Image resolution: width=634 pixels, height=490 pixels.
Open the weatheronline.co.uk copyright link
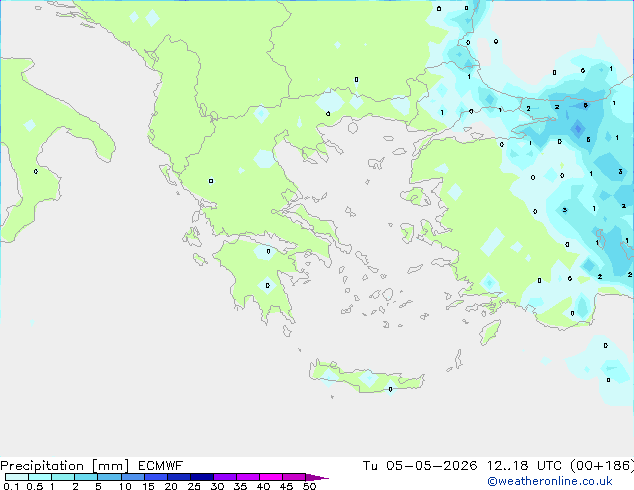pos(550,481)
